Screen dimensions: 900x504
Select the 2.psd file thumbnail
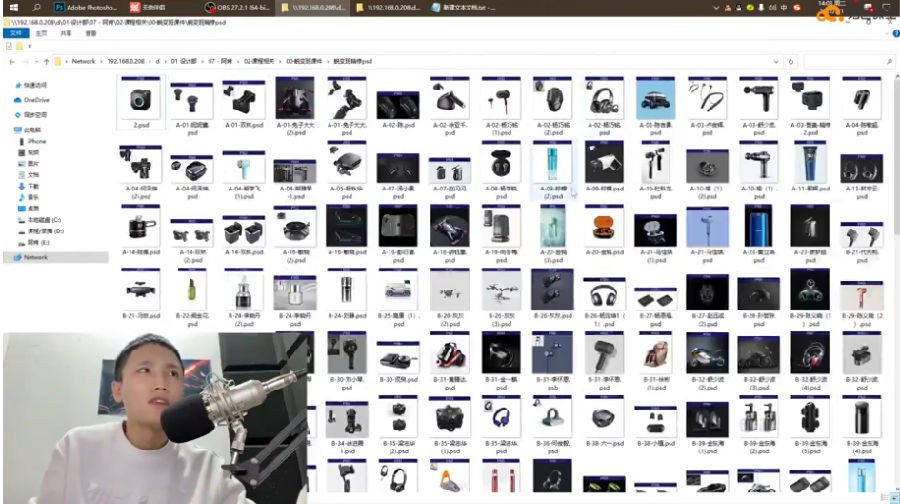tap(140, 105)
